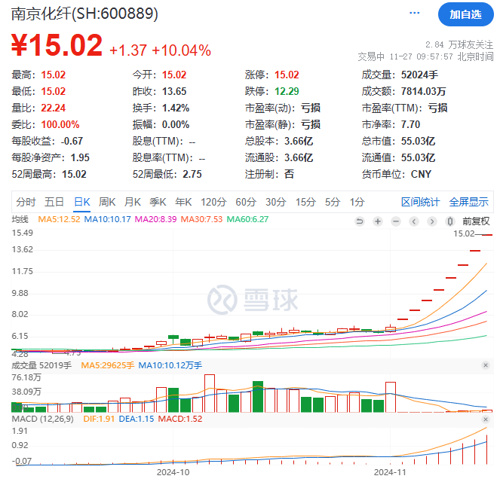Viewport: 500px width, 485px height.
Task: Open 区间统计 link
Action: (x=420, y=202)
